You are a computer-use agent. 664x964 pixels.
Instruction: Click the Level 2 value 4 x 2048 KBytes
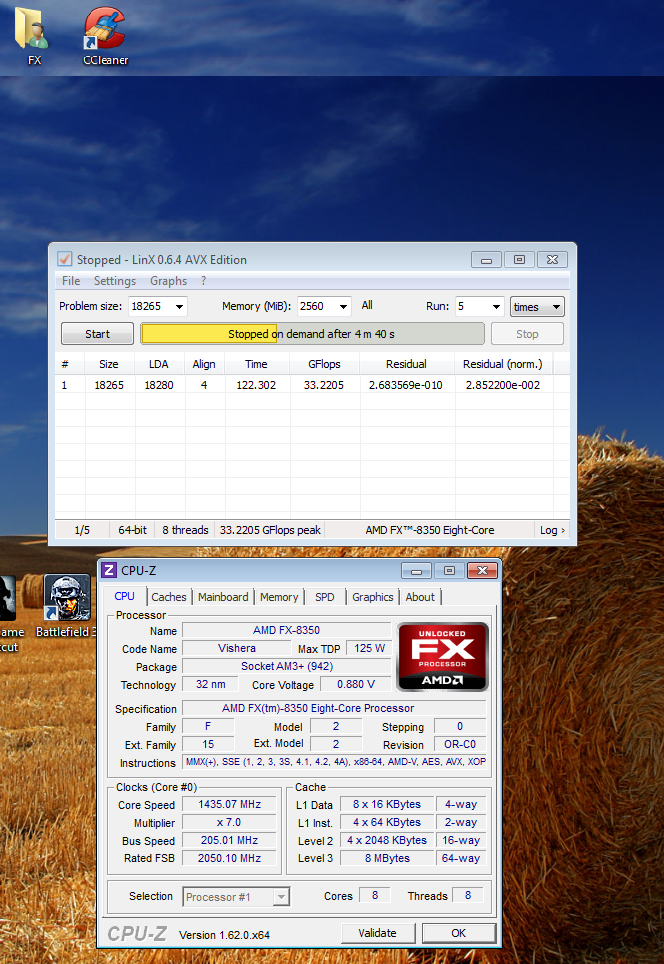[387, 840]
